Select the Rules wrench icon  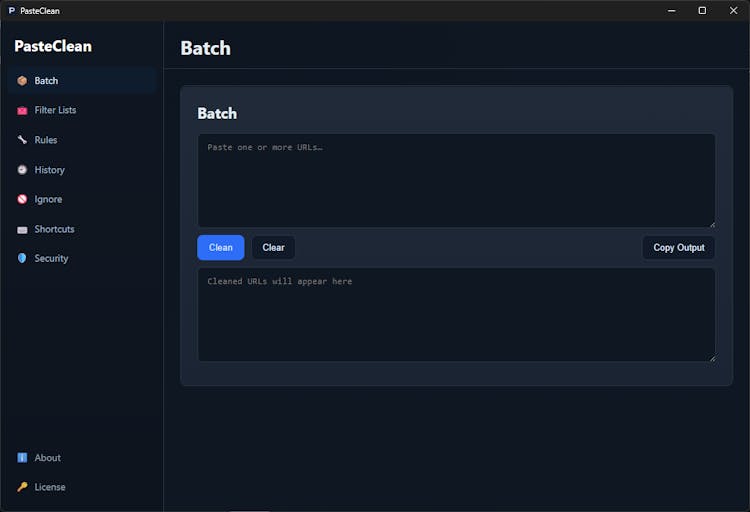point(22,140)
